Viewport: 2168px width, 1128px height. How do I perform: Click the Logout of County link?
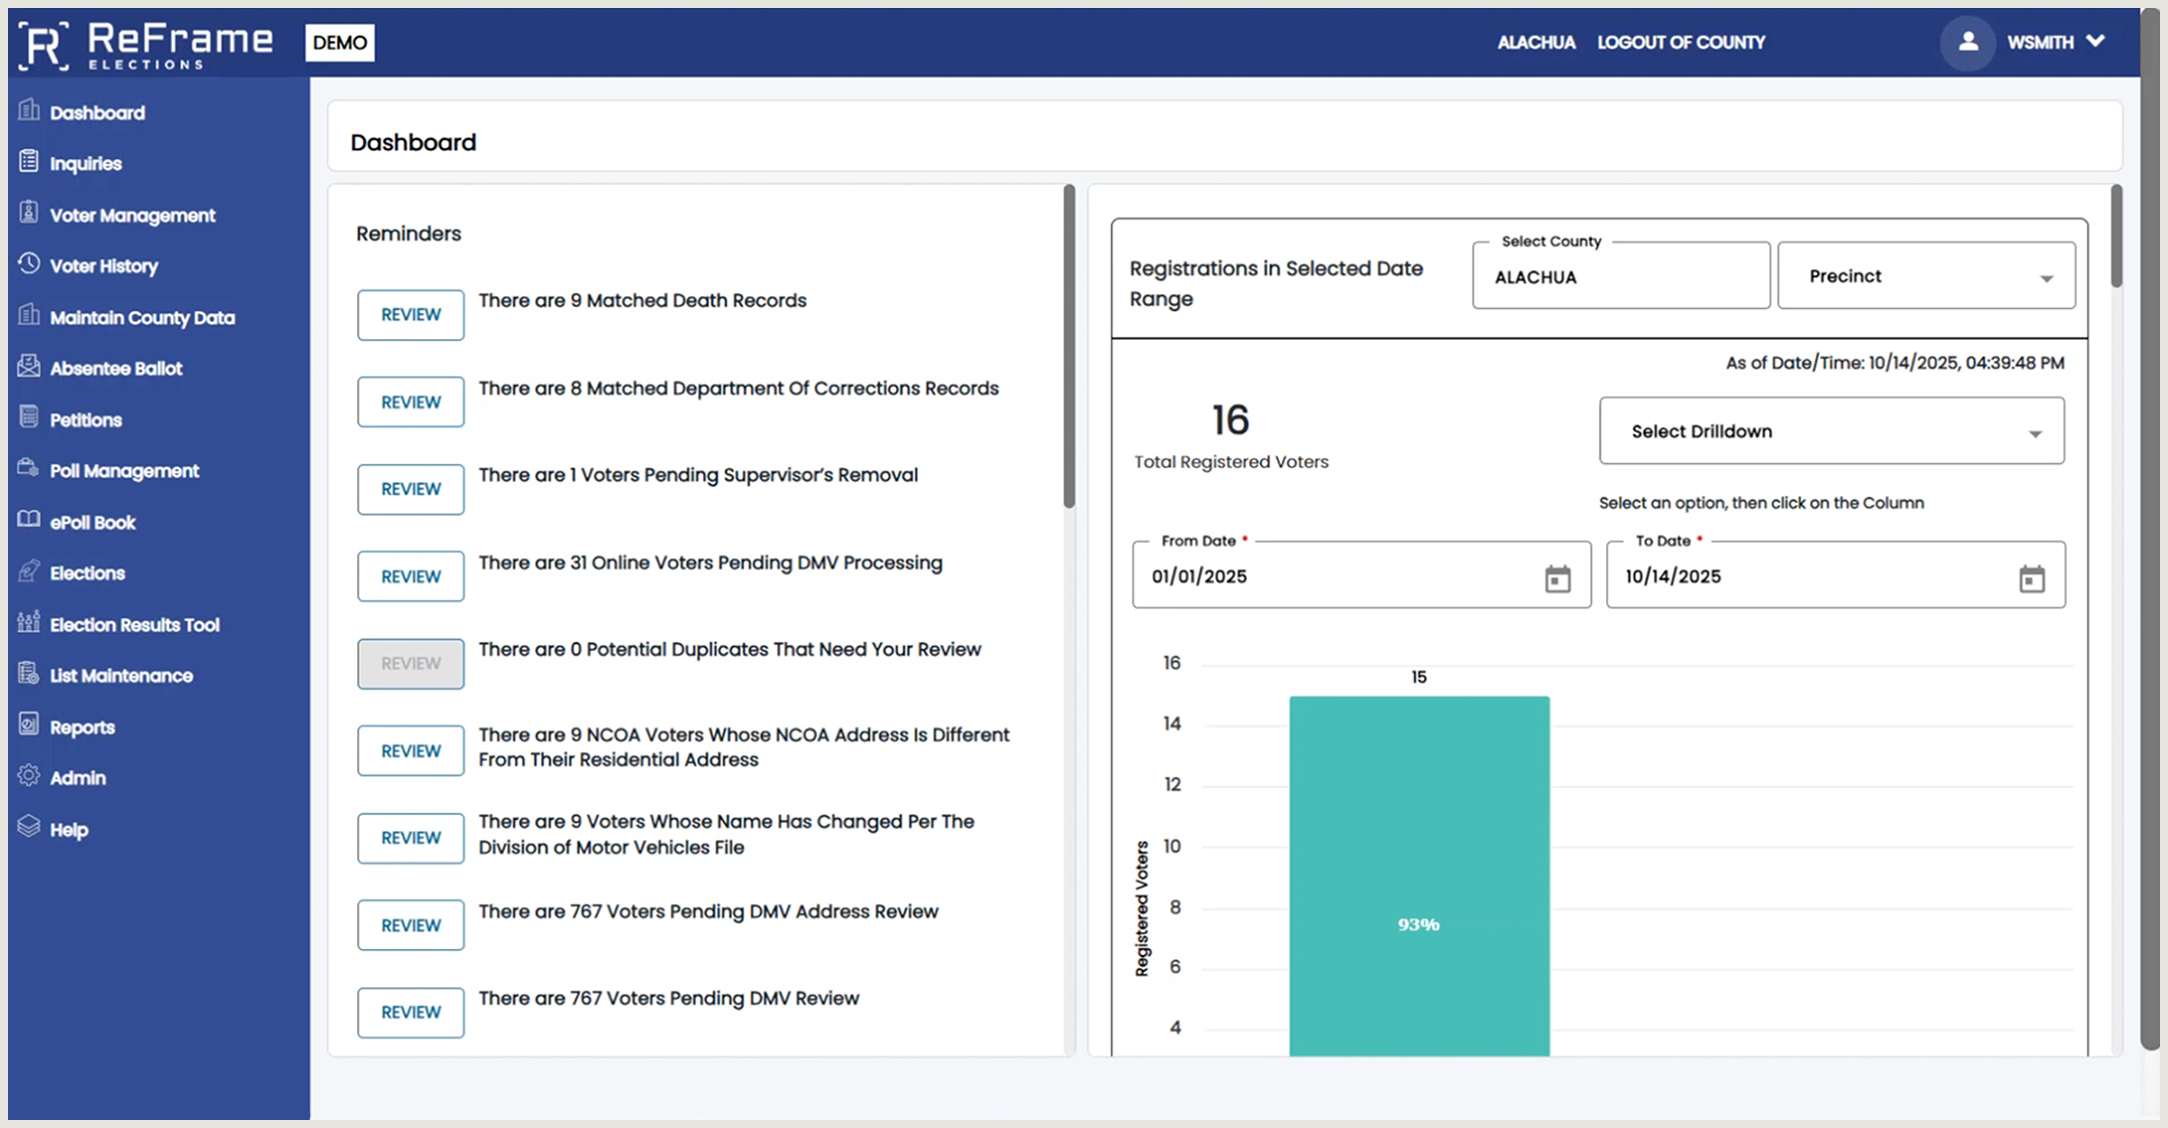[x=1680, y=42]
